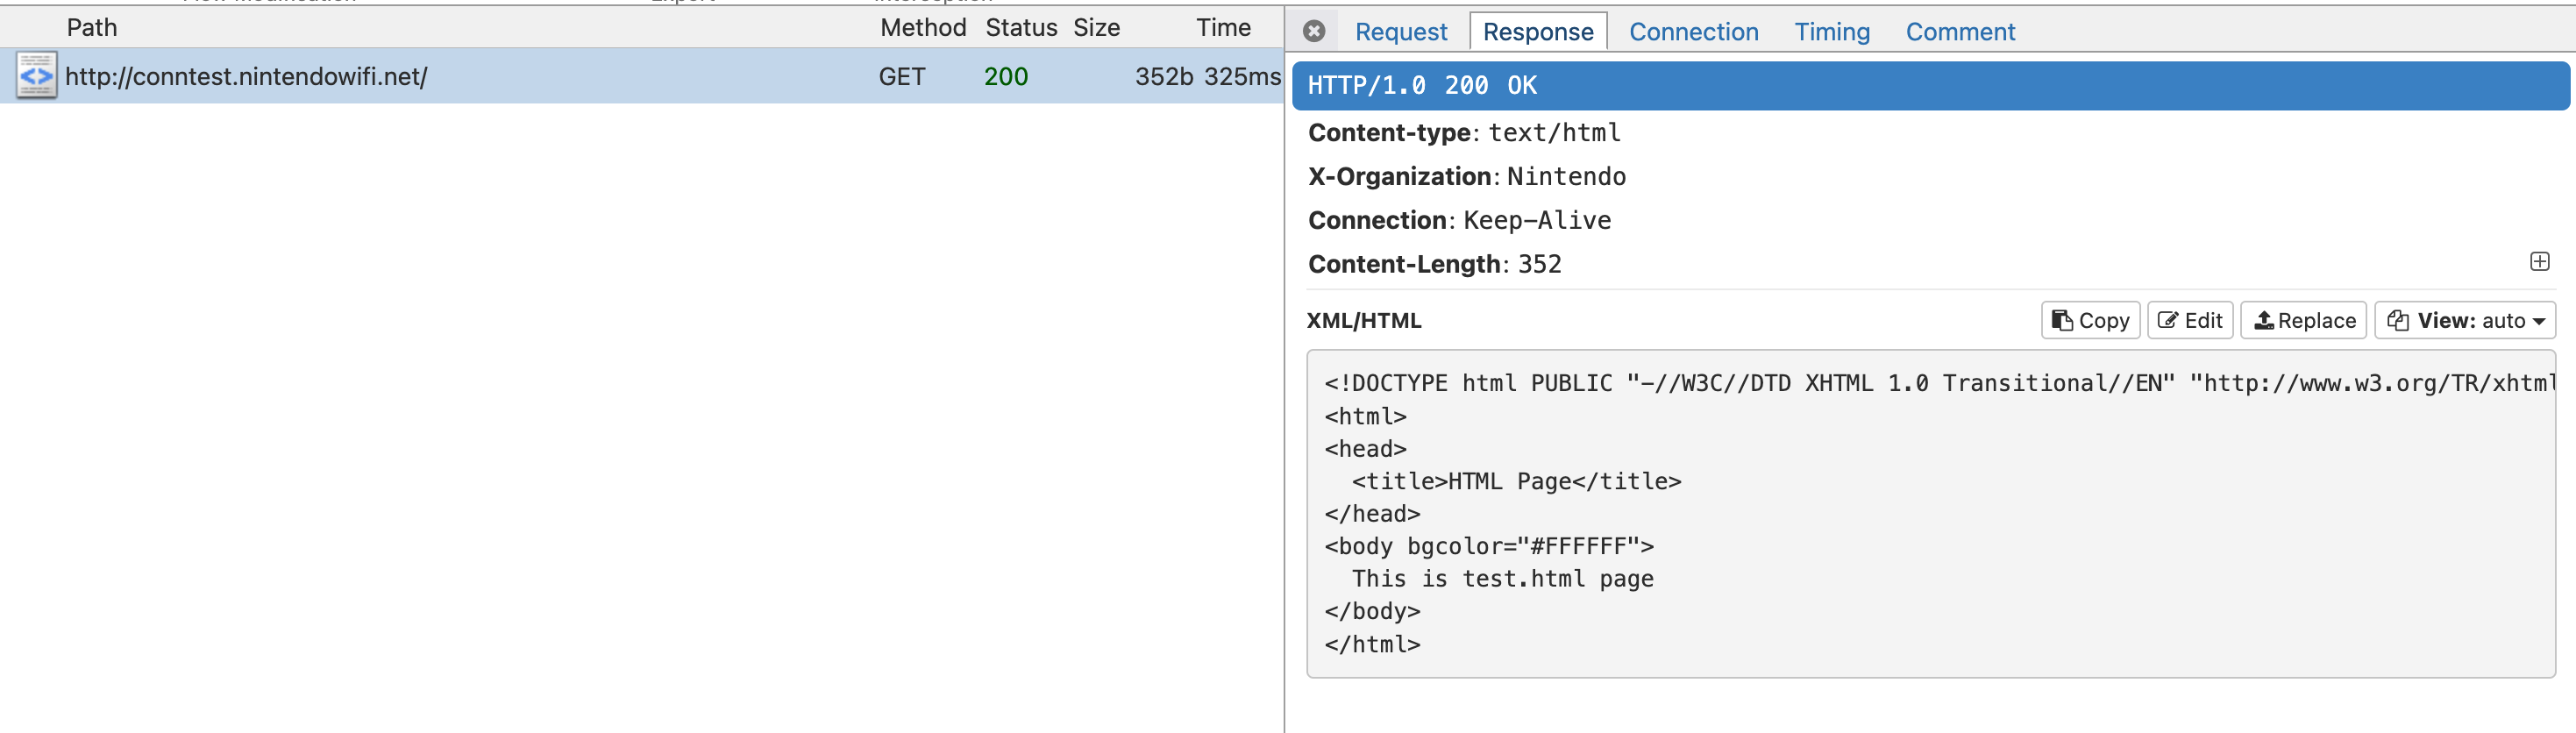Screen dimensions: 2576x733
Task: Sort flows by Size column
Action: (1096, 27)
